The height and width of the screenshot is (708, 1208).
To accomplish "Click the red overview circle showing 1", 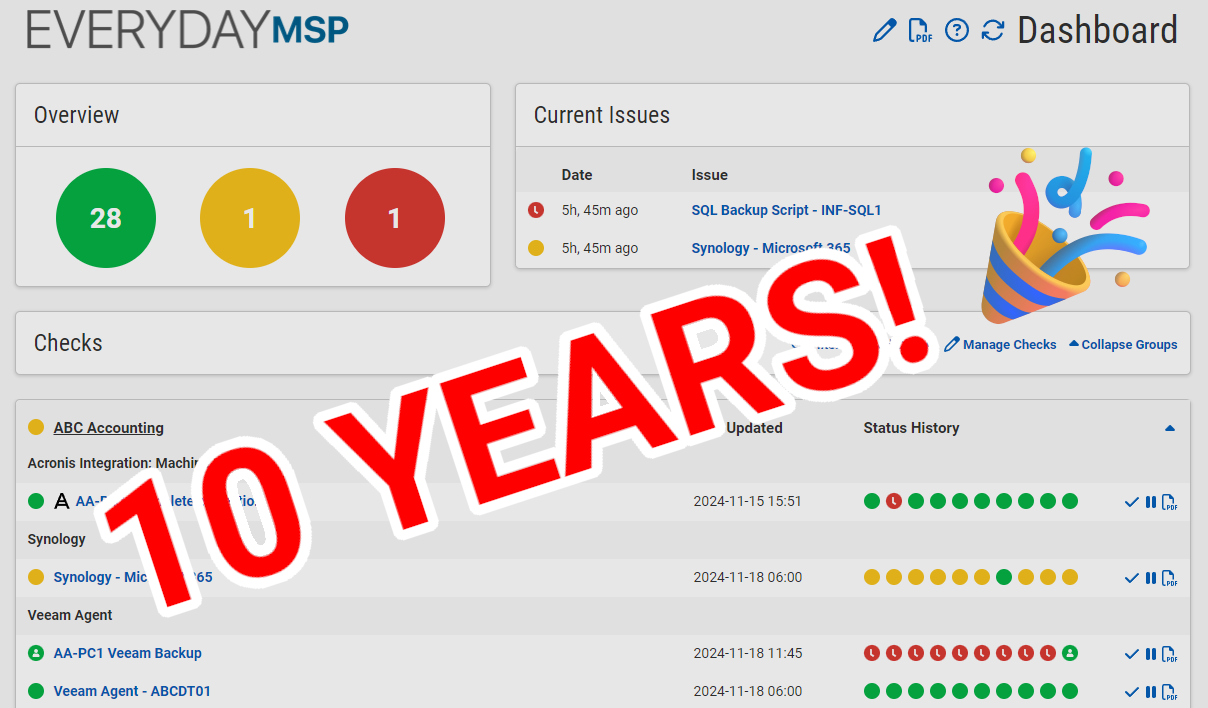I will [x=394, y=218].
